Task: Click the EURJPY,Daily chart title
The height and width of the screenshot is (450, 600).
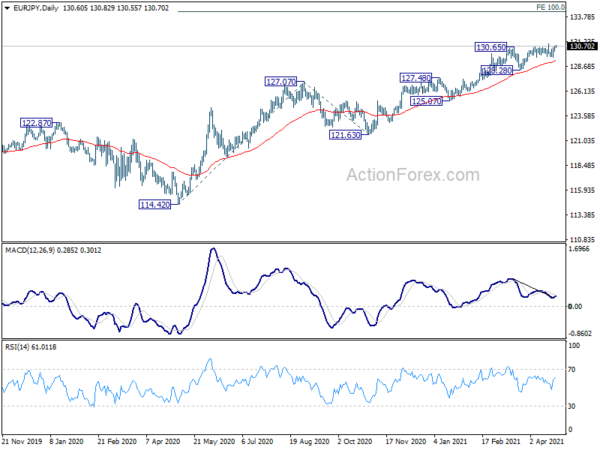Action: click(x=36, y=8)
